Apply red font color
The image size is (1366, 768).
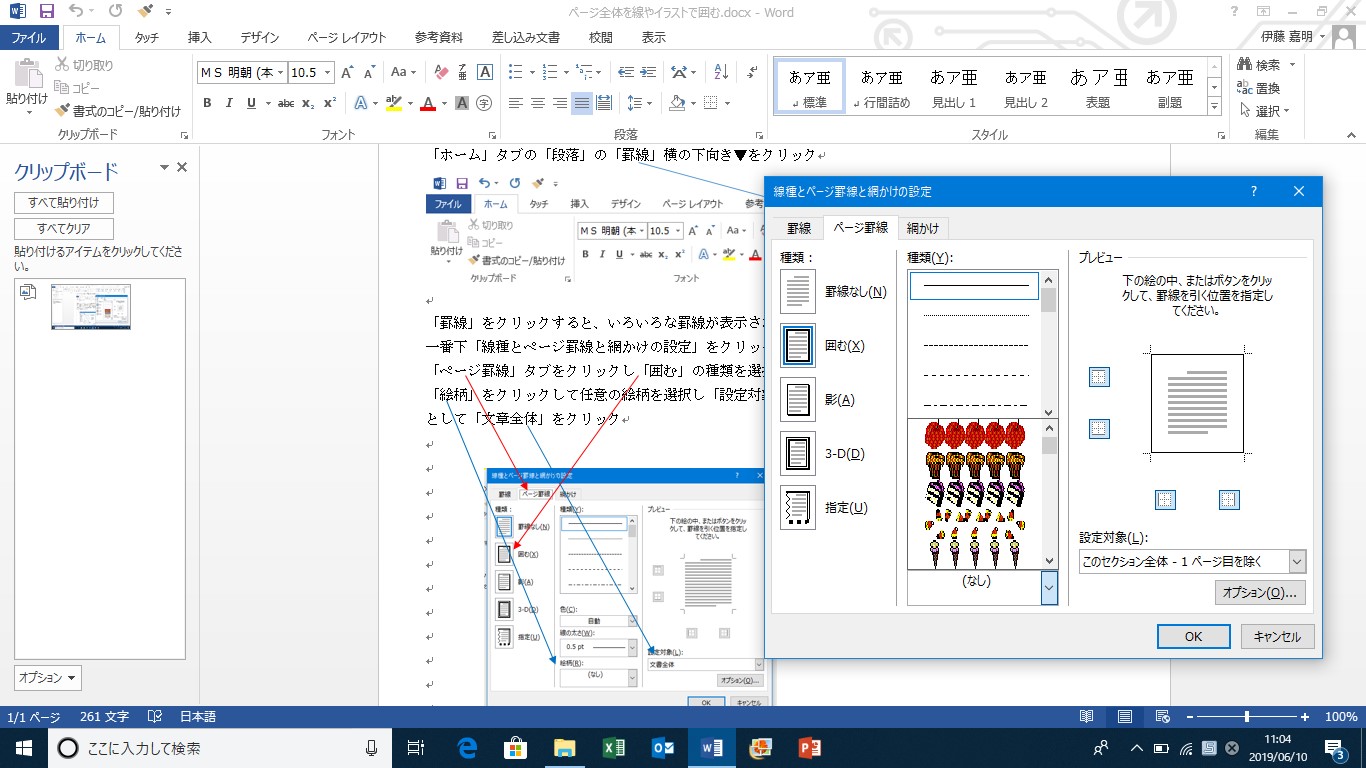428,103
